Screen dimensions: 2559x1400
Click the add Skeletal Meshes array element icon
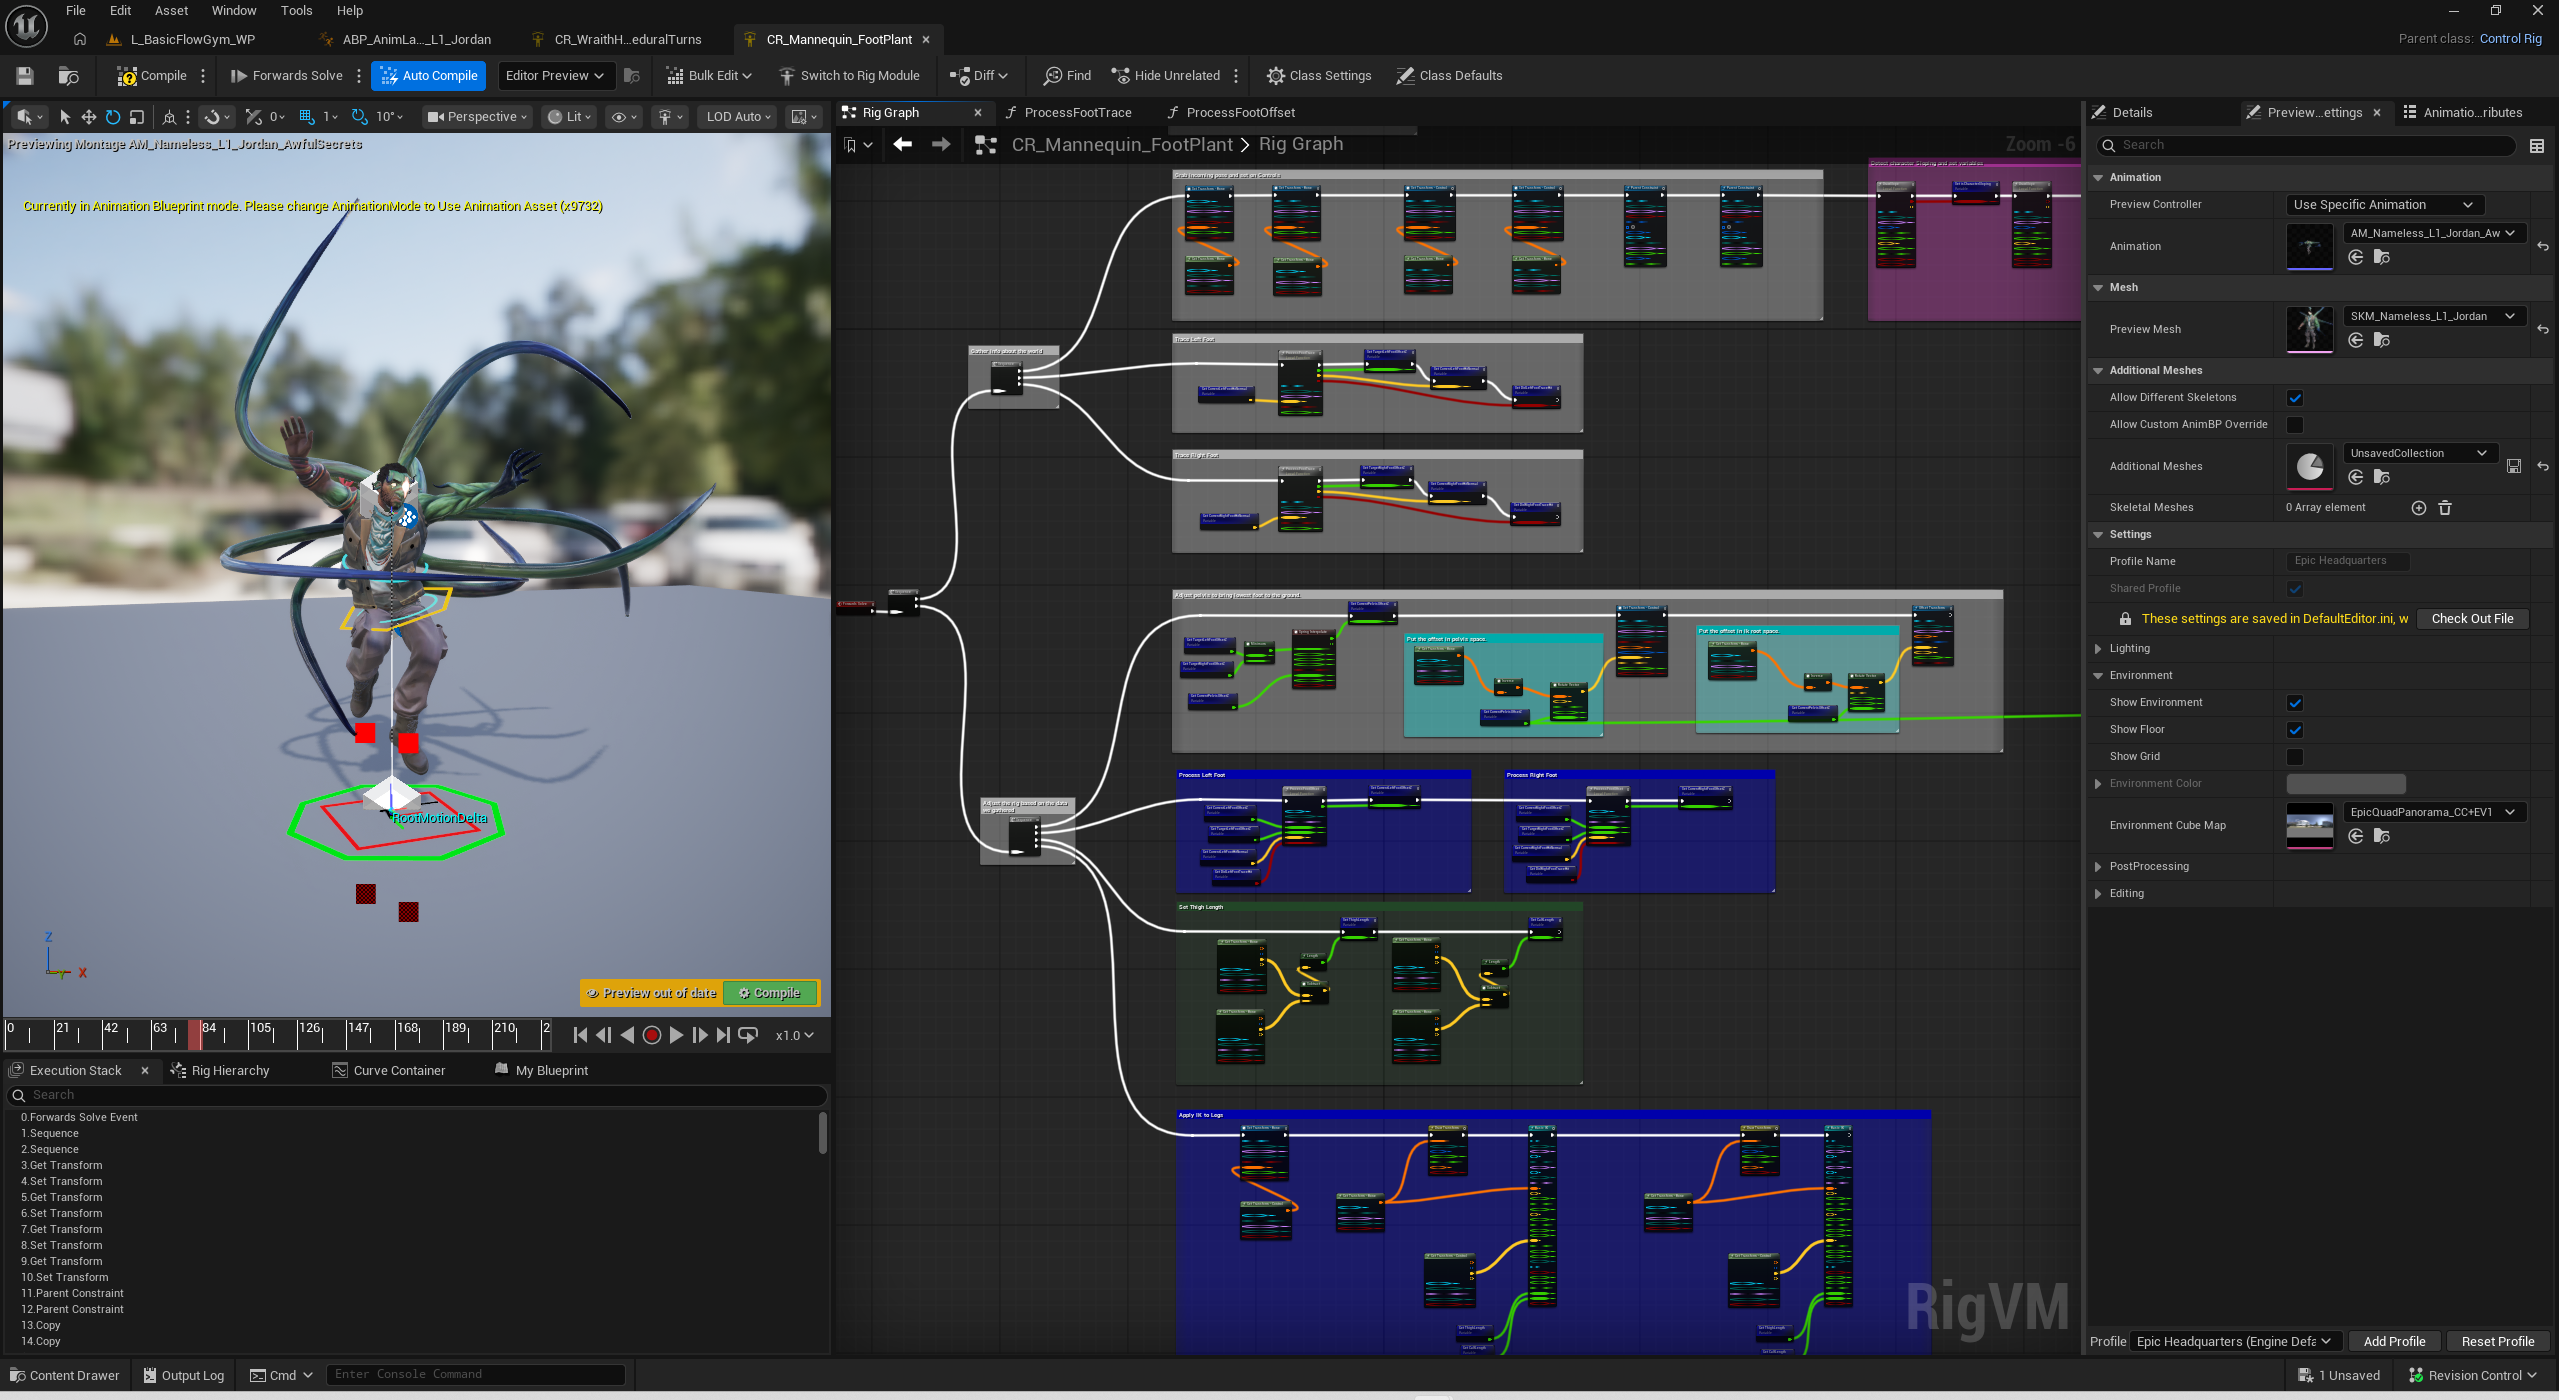[x=2418, y=508]
